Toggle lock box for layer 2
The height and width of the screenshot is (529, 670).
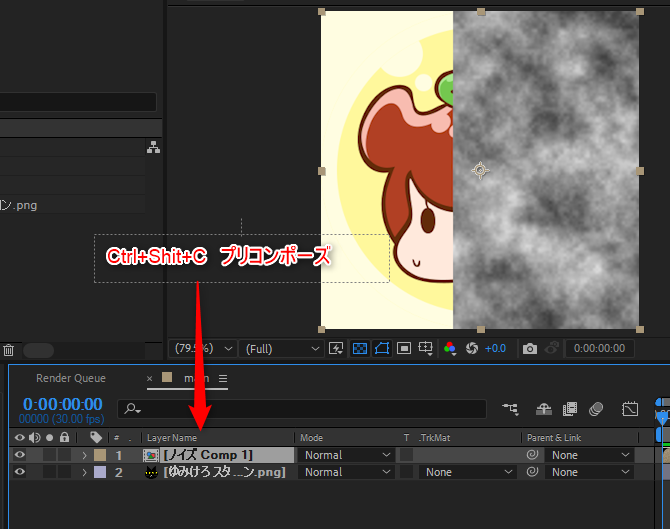[x=65, y=472]
